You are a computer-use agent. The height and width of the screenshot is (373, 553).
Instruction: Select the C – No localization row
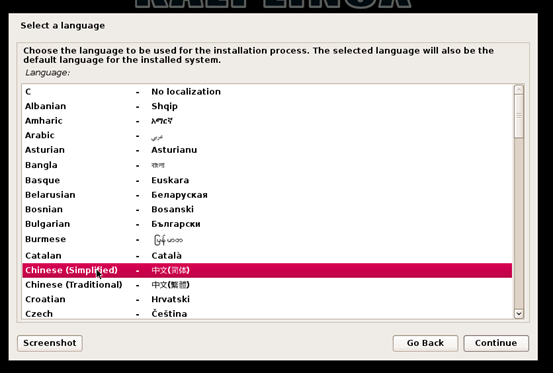[267, 92]
